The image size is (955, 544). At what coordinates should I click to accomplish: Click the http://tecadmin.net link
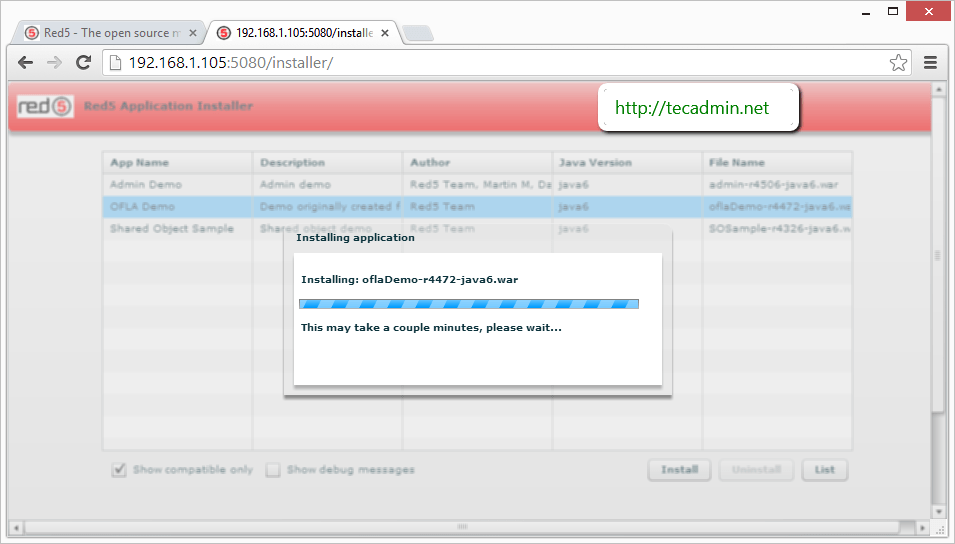point(692,108)
